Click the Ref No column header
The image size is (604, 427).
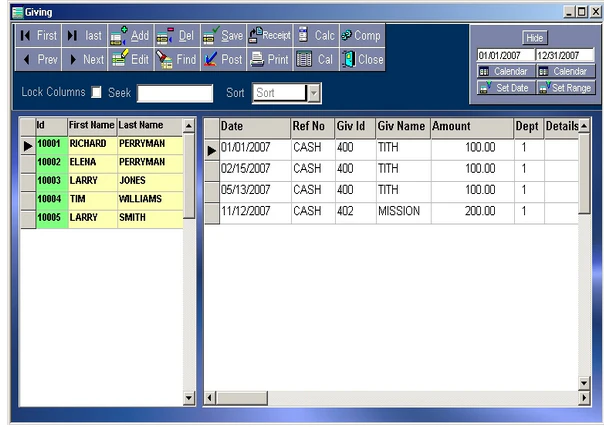coord(312,128)
